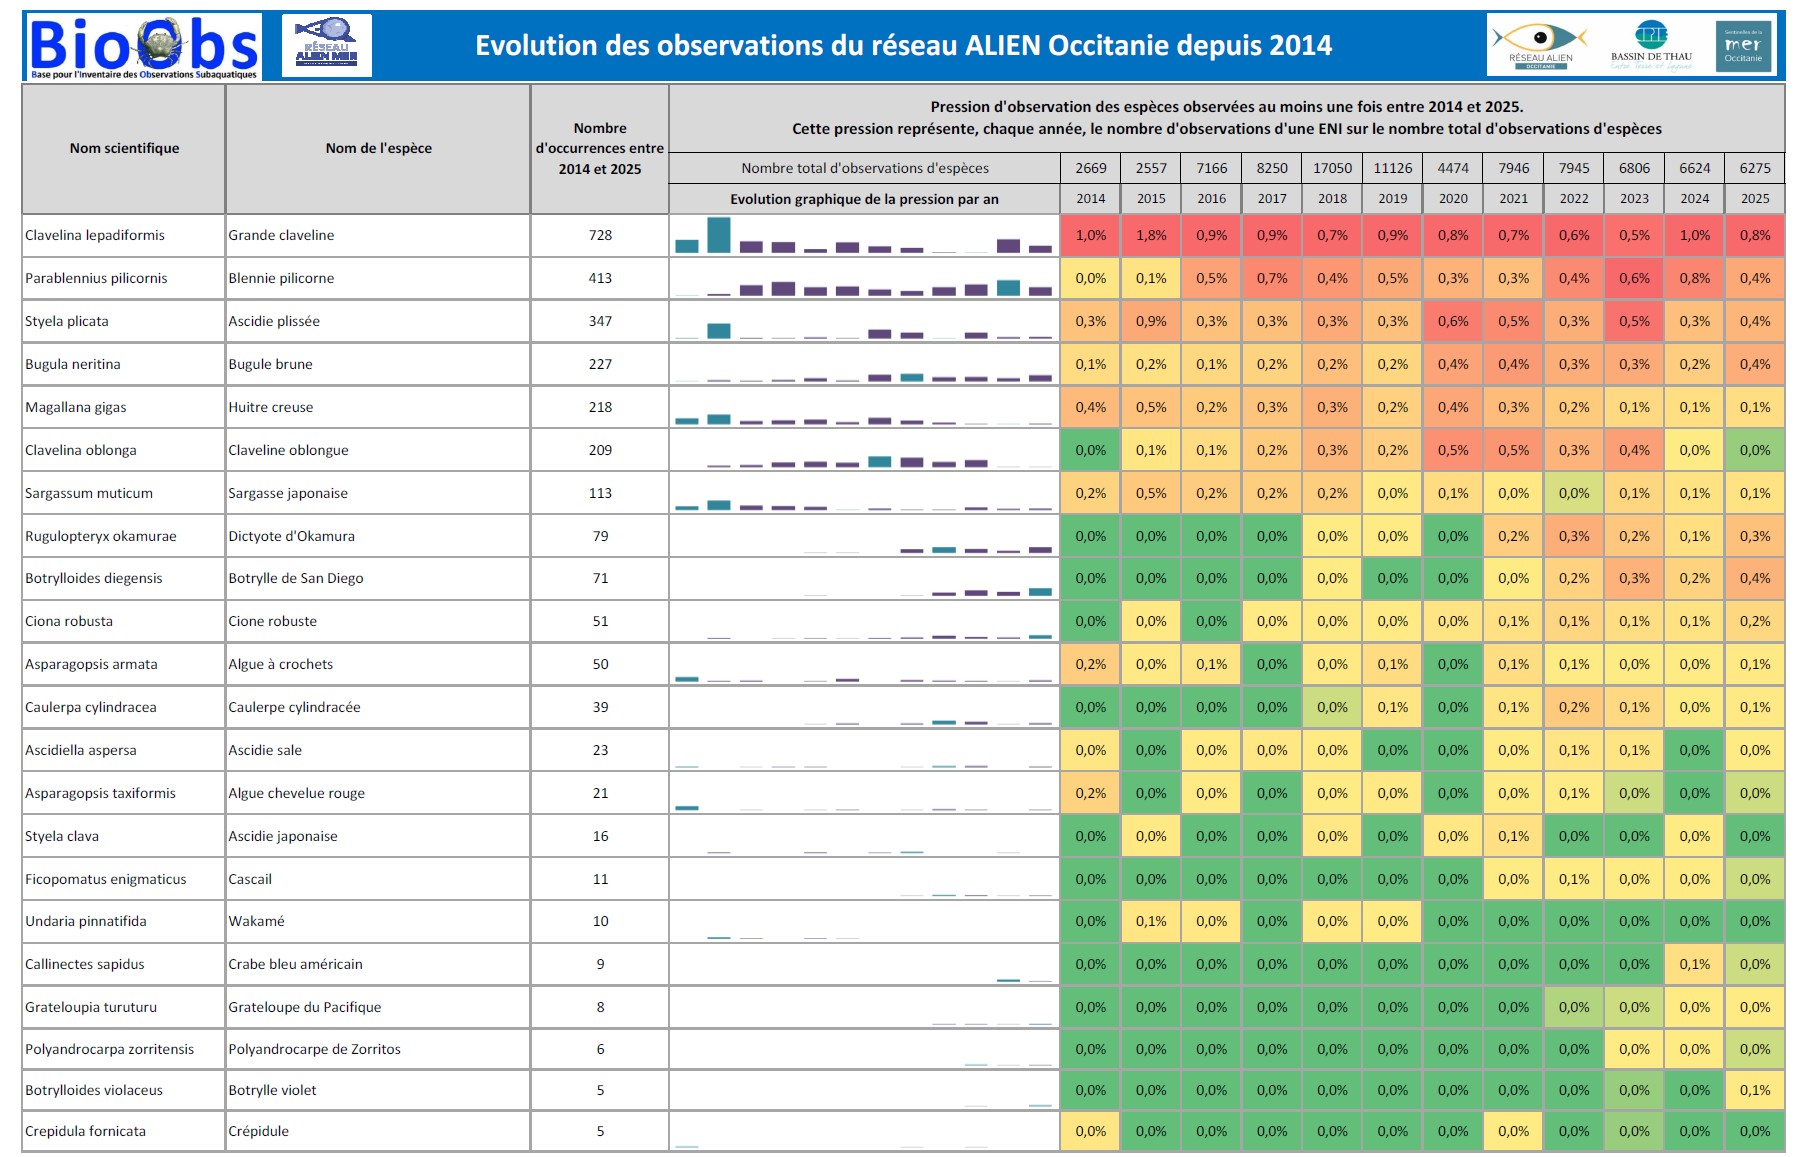Click the BioObs logo
1798x1157 pixels.
(x=143, y=47)
